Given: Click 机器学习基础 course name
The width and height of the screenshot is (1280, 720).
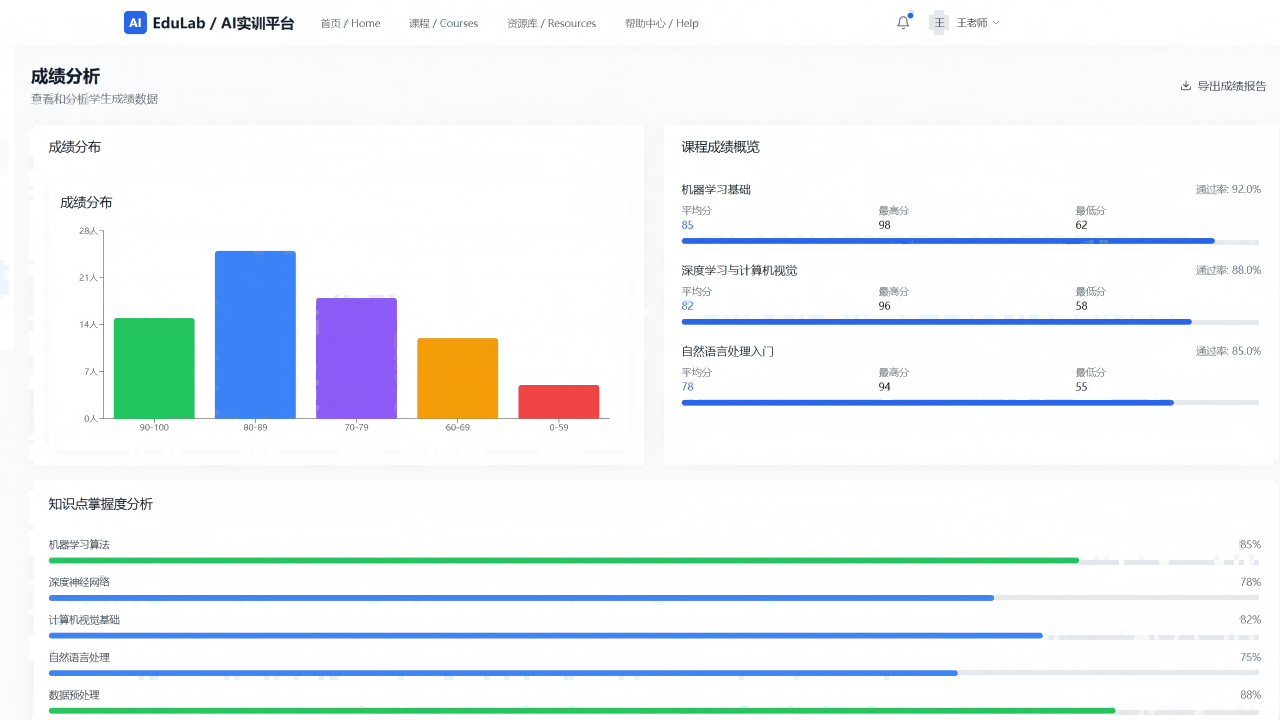Looking at the screenshot, I should click(x=716, y=189).
